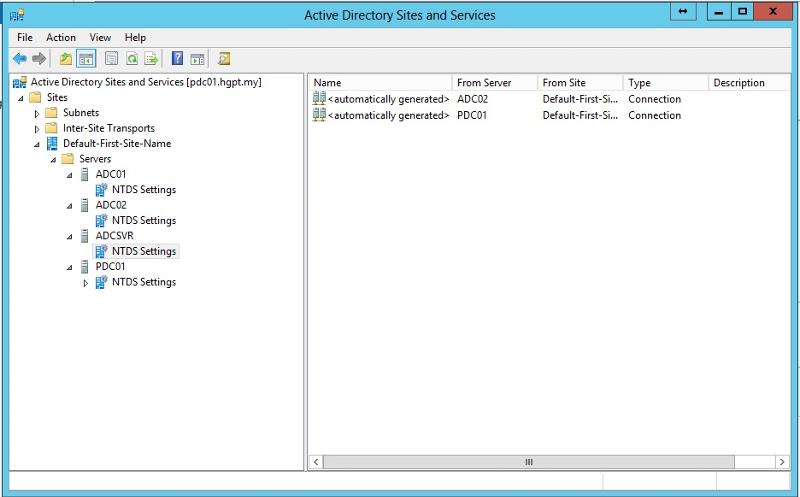Click the PDC01 From Server cell
This screenshot has width=800, height=497.
click(x=472, y=115)
